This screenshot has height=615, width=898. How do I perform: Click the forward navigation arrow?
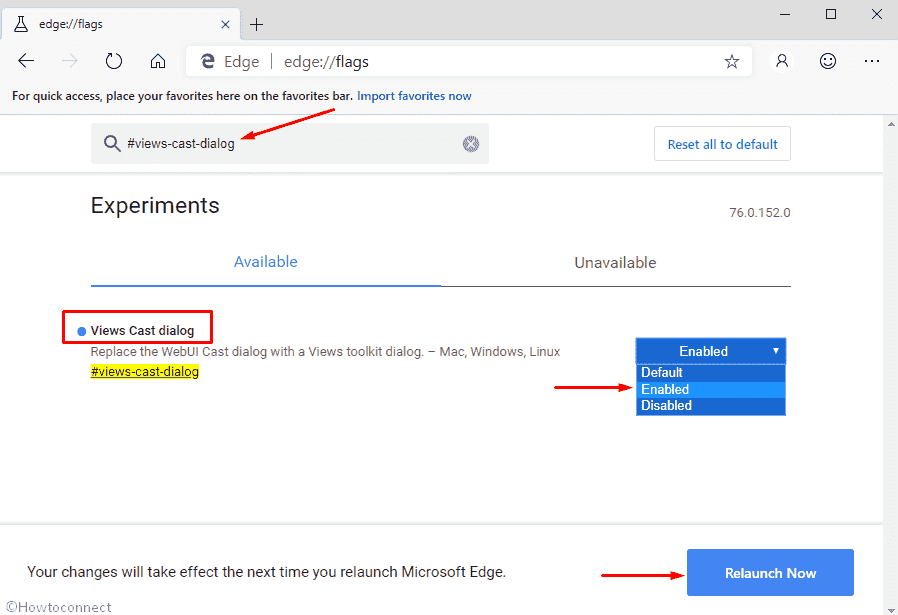pyautogui.click(x=69, y=61)
